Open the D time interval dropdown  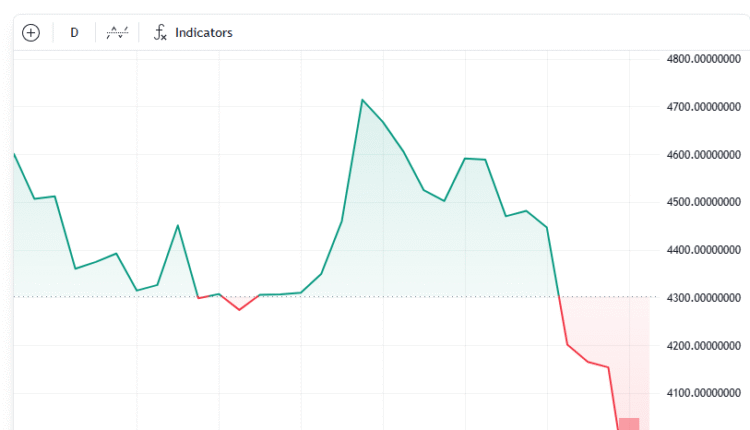click(x=74, y=33)
